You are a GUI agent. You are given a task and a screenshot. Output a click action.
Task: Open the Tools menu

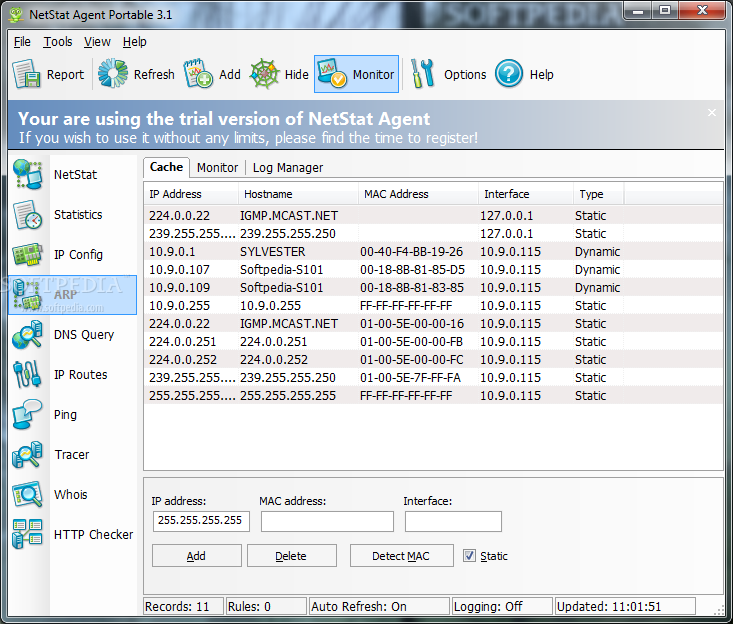pyautogui.click(x=58, y=42)
